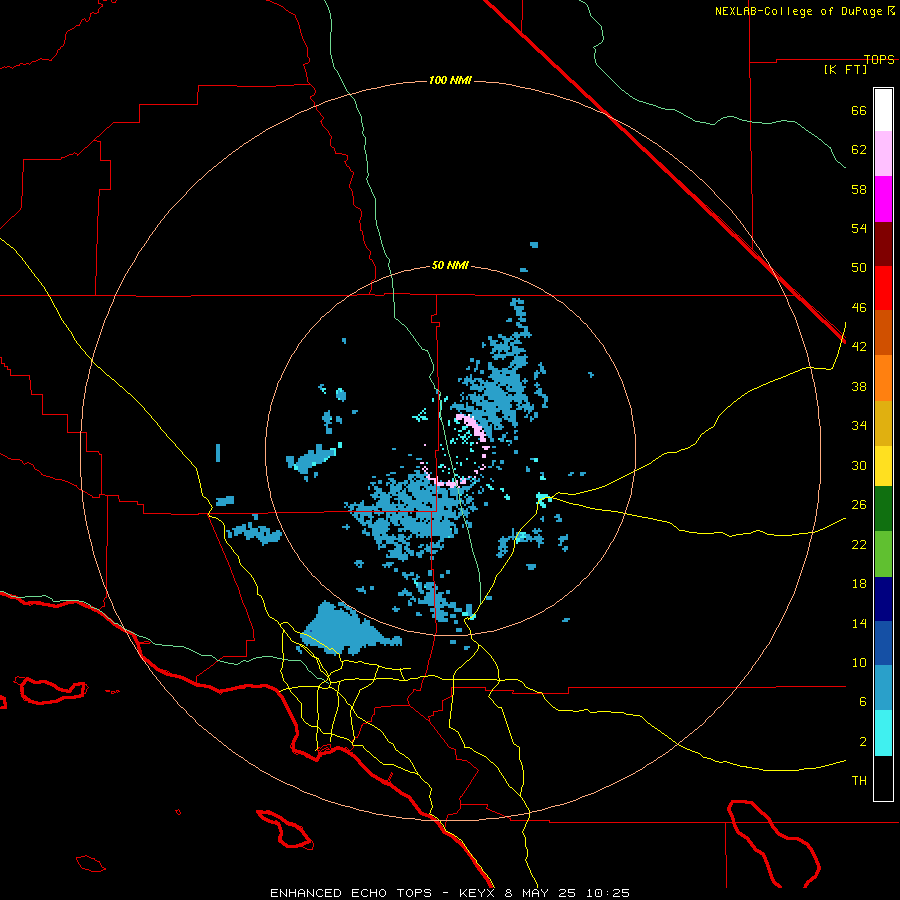The height and width of the screenshot is (900, 900).
Task: Pick the dark green legend swatch
Action: [883, 509]
